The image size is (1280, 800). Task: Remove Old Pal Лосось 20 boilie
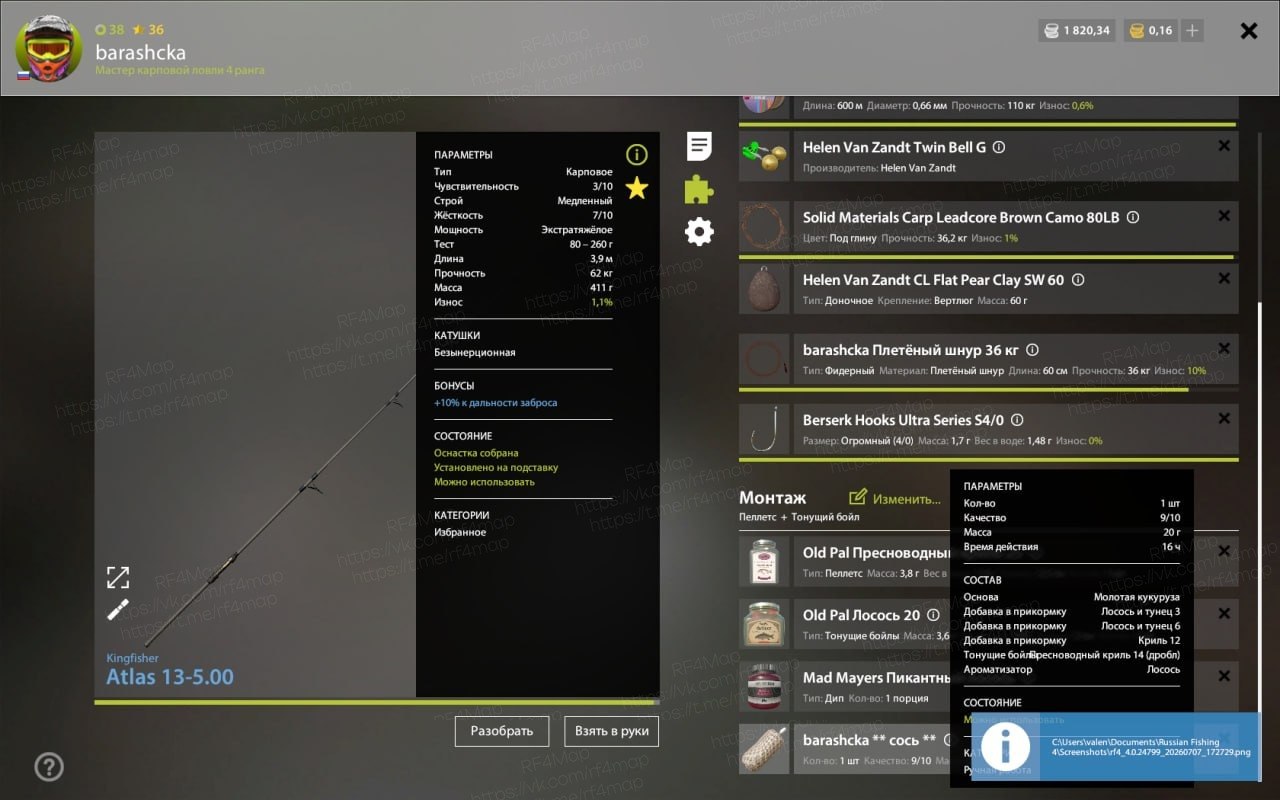point(1224,613)
